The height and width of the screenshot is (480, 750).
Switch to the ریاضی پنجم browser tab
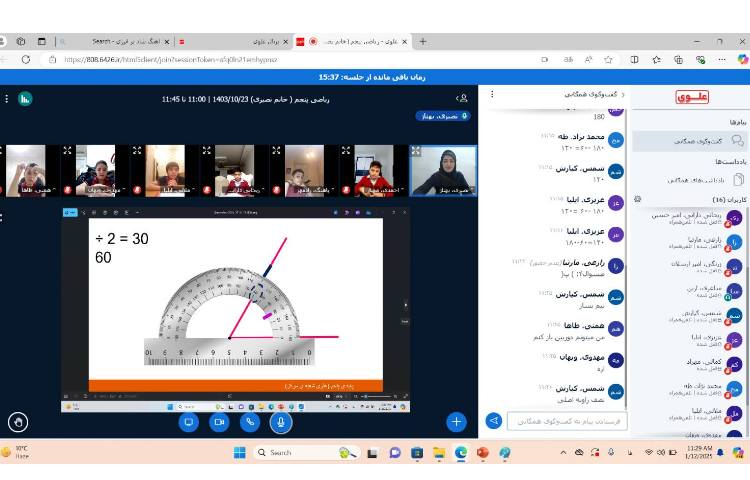tap(353, 42)
